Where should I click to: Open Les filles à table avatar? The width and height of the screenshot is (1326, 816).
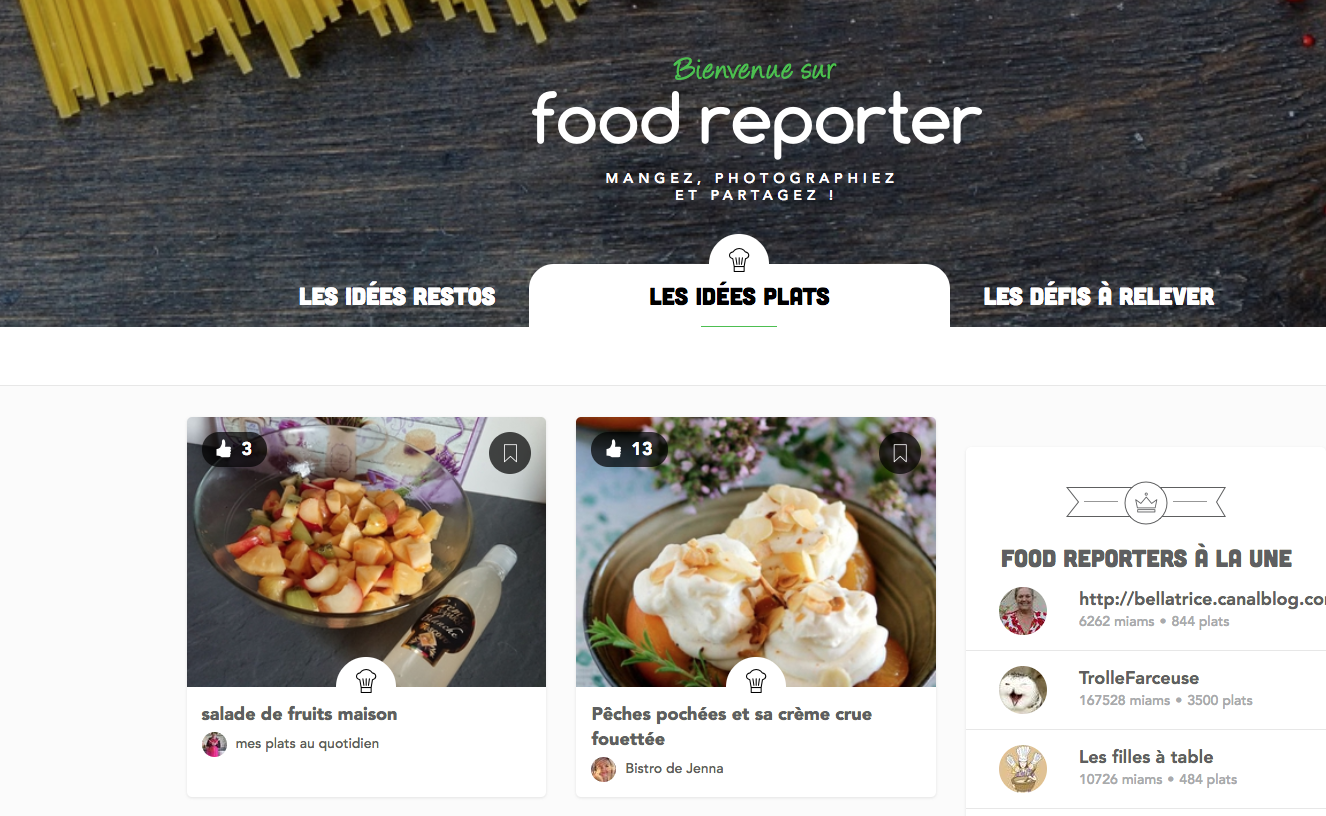(x=1023, y=769)
